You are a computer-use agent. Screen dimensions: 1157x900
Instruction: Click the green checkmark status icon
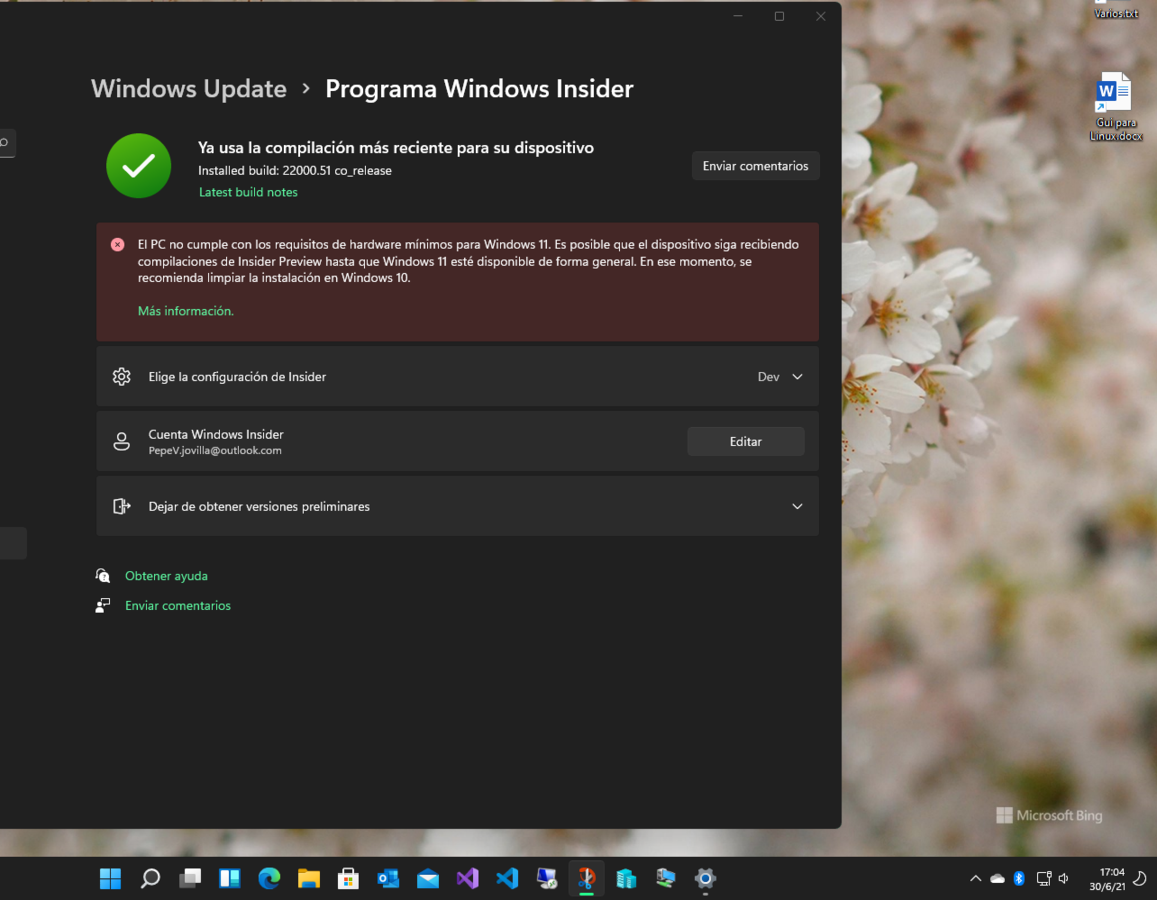click(x=139, y=166)
